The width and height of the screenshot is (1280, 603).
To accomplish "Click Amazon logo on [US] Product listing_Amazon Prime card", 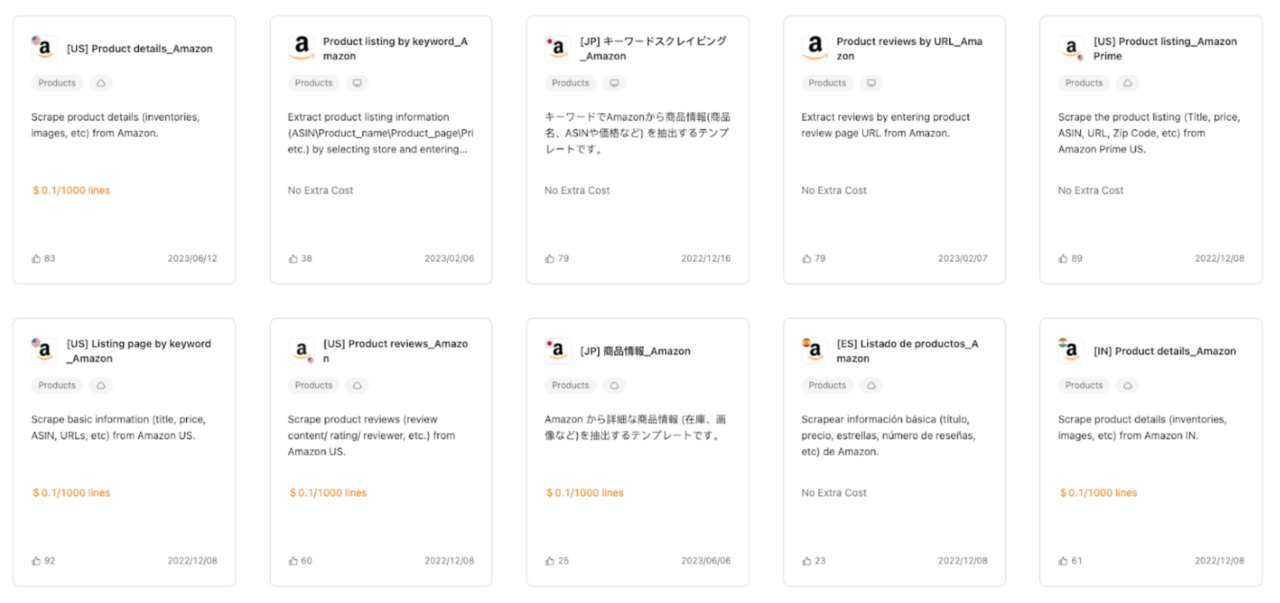I will point(1071,48).
